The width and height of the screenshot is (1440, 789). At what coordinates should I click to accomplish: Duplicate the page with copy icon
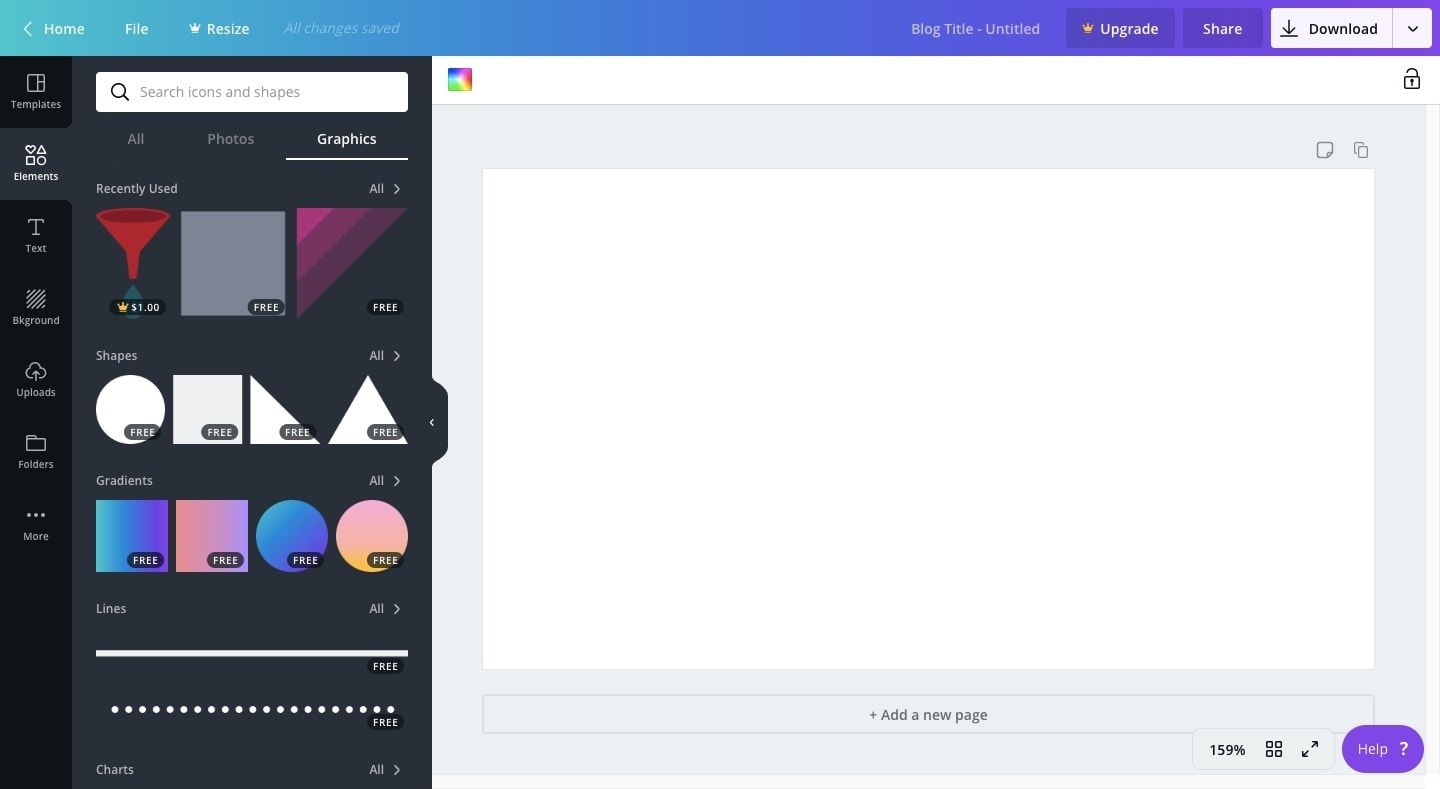click(1361, 150)
